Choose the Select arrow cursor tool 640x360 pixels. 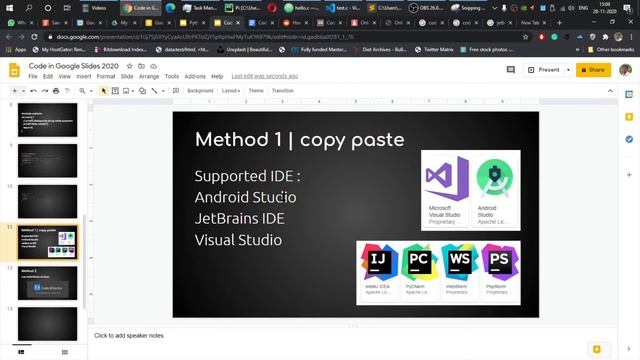coord(104,91)
